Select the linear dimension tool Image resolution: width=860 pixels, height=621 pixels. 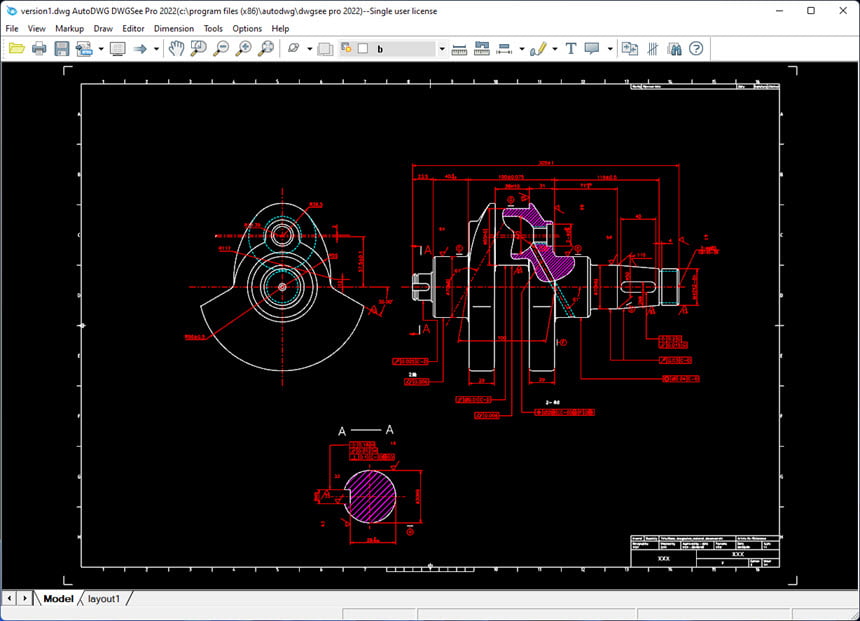point(504,49)
